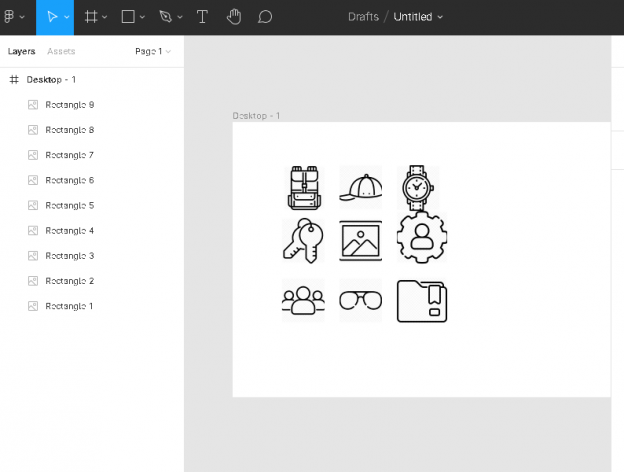The width and height of the screenshot is (624, 472).
Task: Open the Page 1 dropdown
Action: [x=153, y=51]
